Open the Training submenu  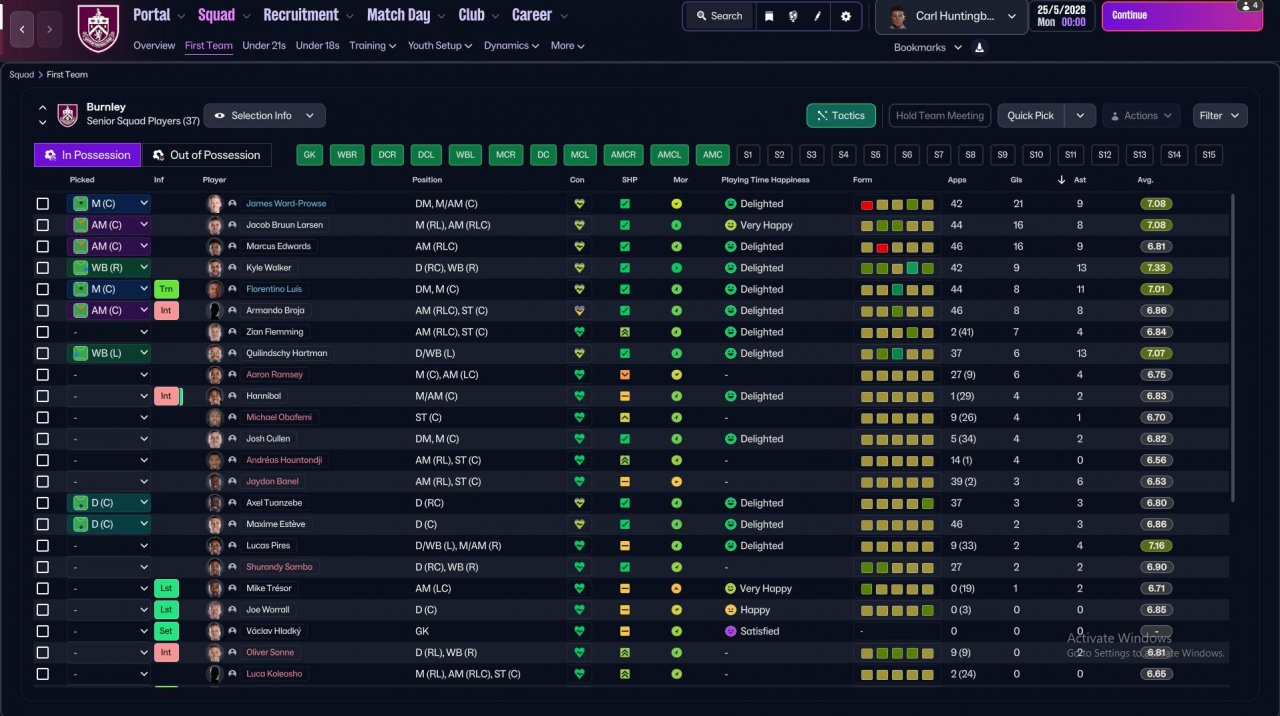tap(372, 46)
